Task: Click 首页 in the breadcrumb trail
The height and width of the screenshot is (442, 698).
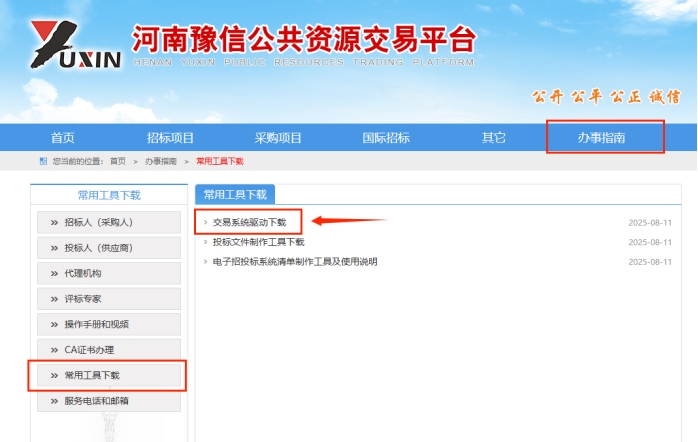Action: [118, 161]
